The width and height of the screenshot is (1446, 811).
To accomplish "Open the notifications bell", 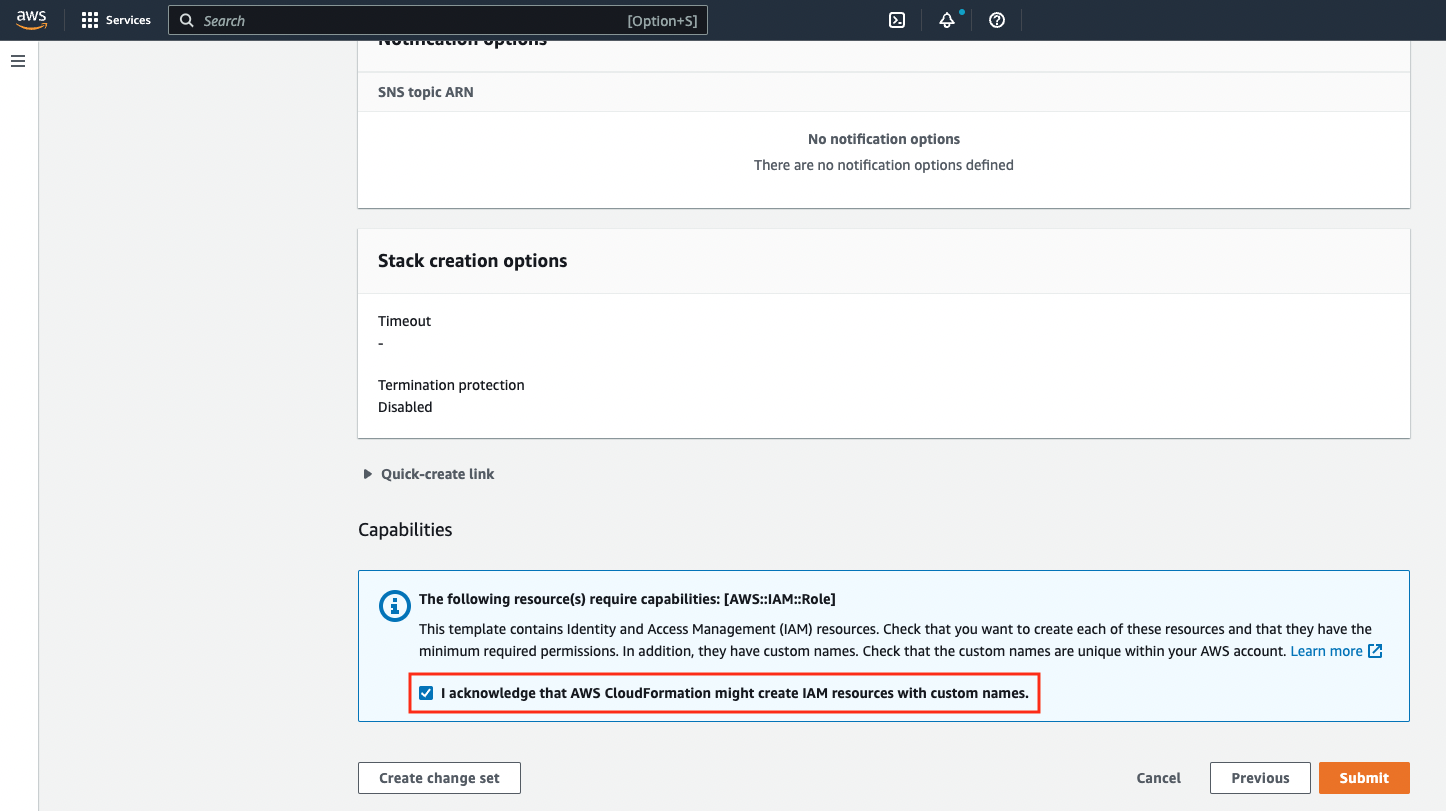I will pos(947,20).
